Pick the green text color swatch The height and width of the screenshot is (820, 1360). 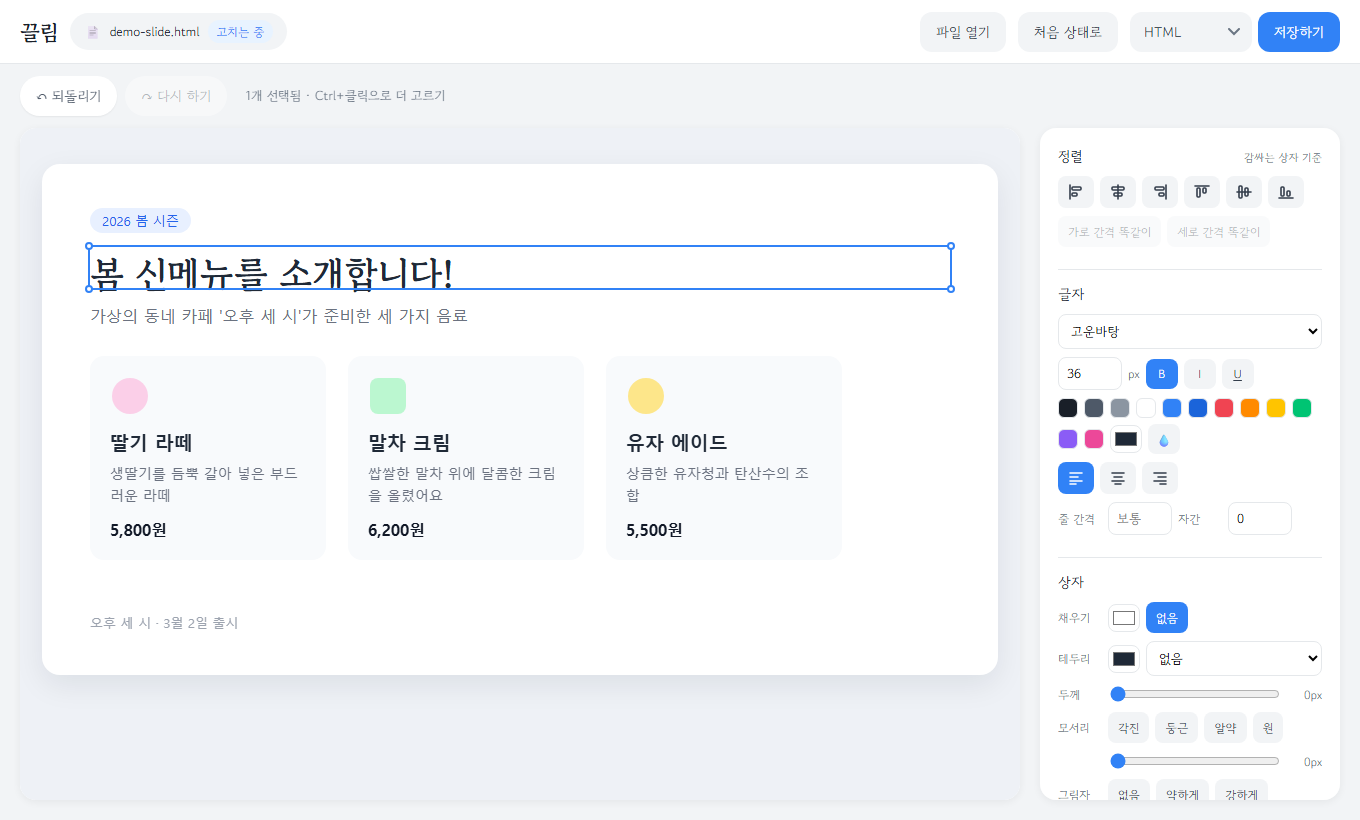point(1302,408)
